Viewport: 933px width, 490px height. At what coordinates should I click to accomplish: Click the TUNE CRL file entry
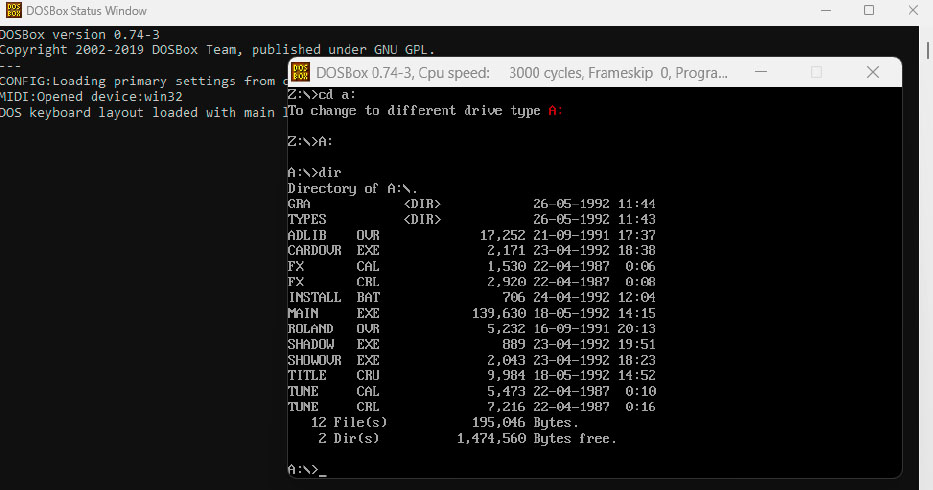(471, 407)
